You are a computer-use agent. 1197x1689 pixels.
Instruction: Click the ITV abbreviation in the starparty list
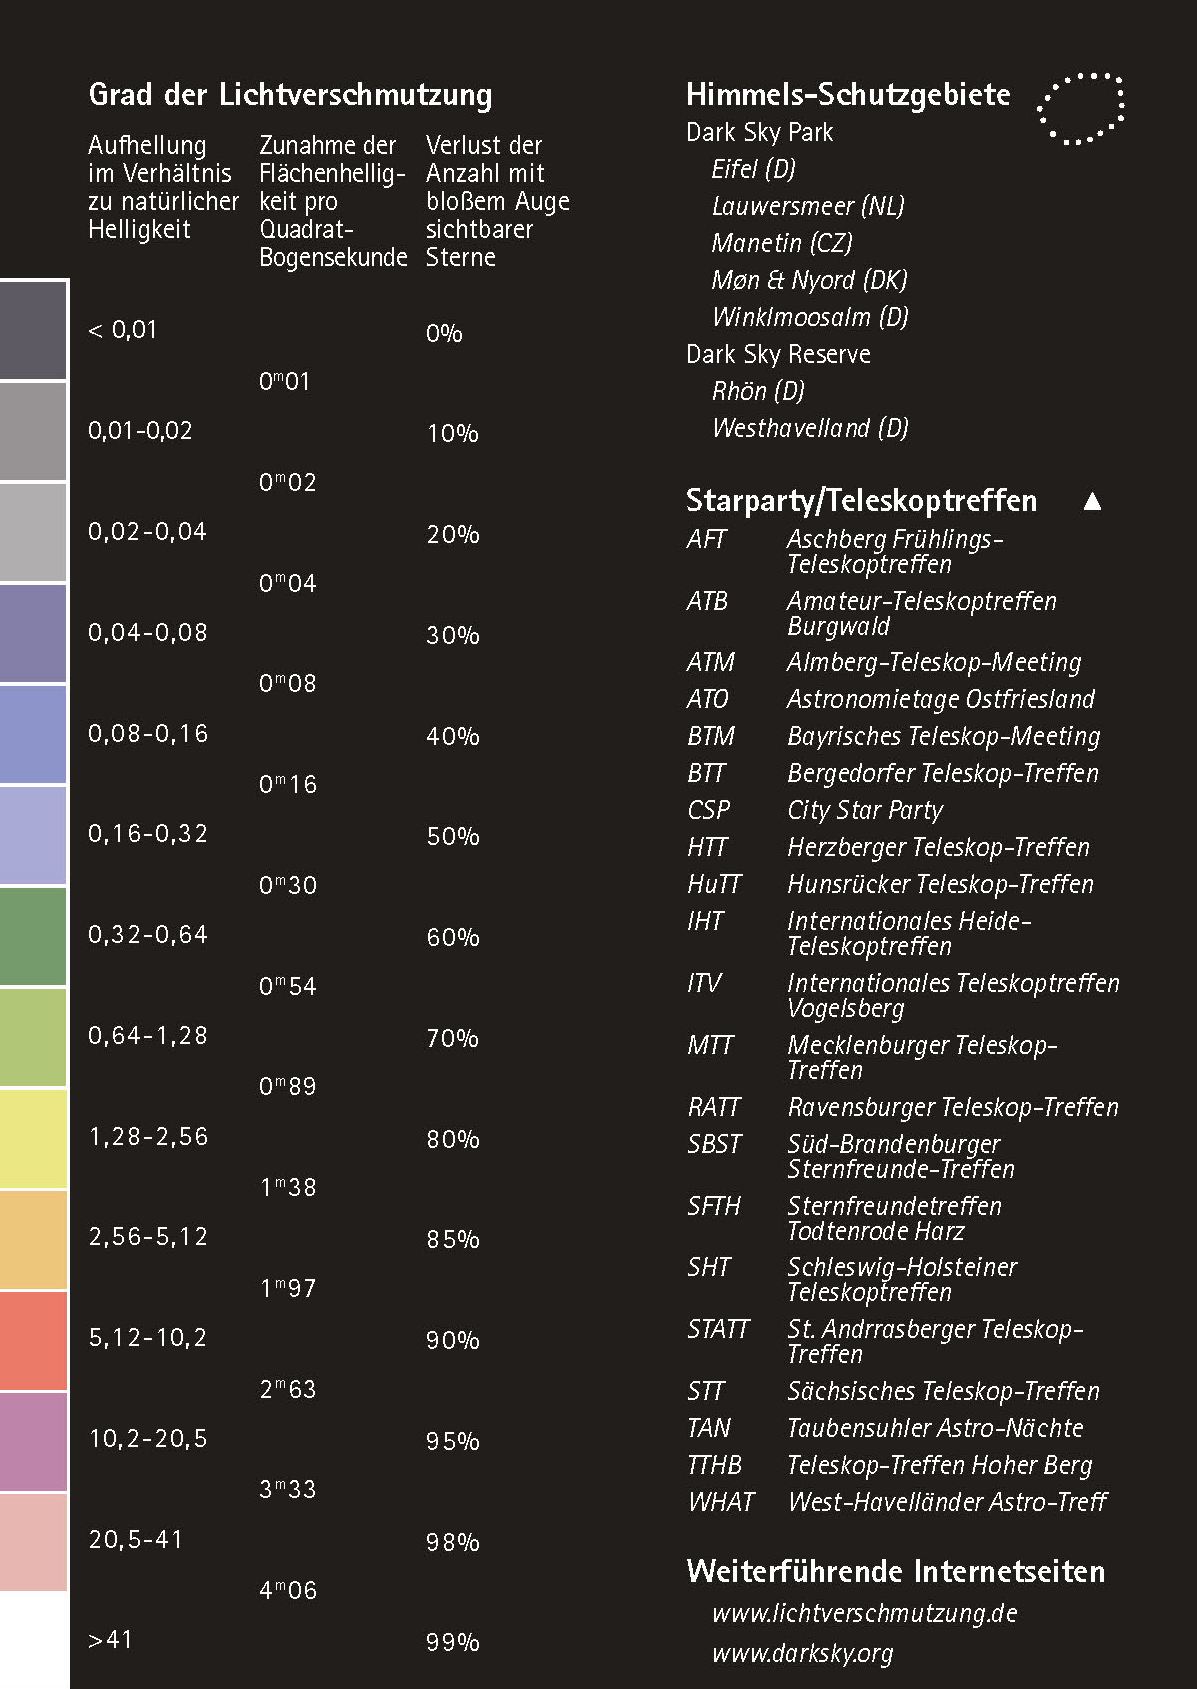tap(704, 983)
